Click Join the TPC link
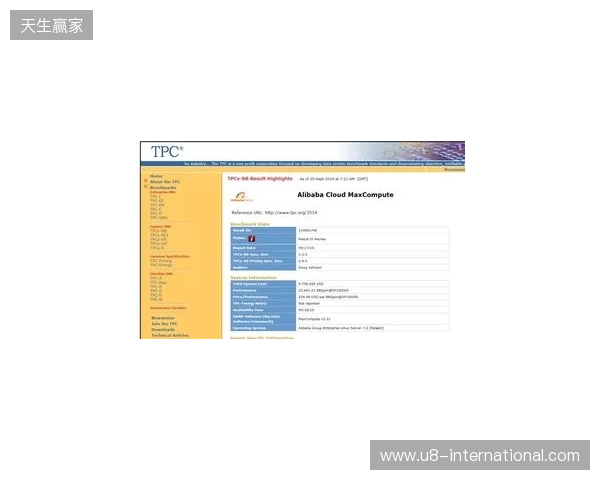 [x=164, y=324]
